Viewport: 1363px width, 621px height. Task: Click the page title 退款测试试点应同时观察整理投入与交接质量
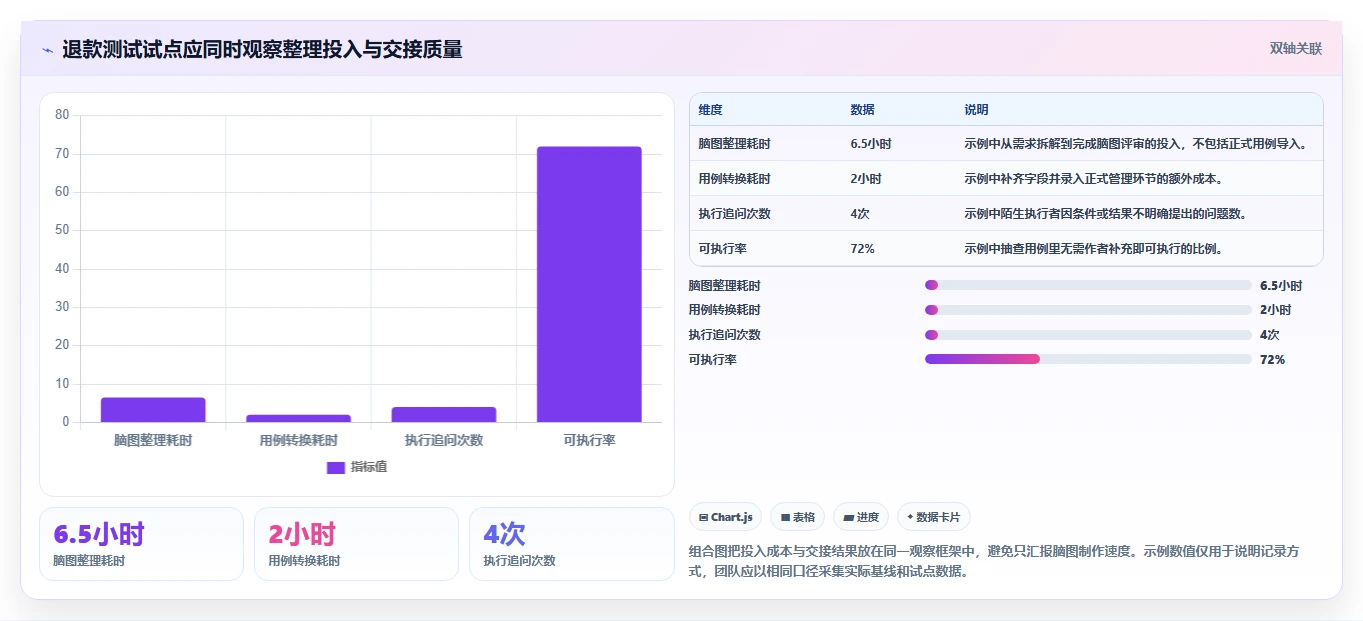(262, 50)
